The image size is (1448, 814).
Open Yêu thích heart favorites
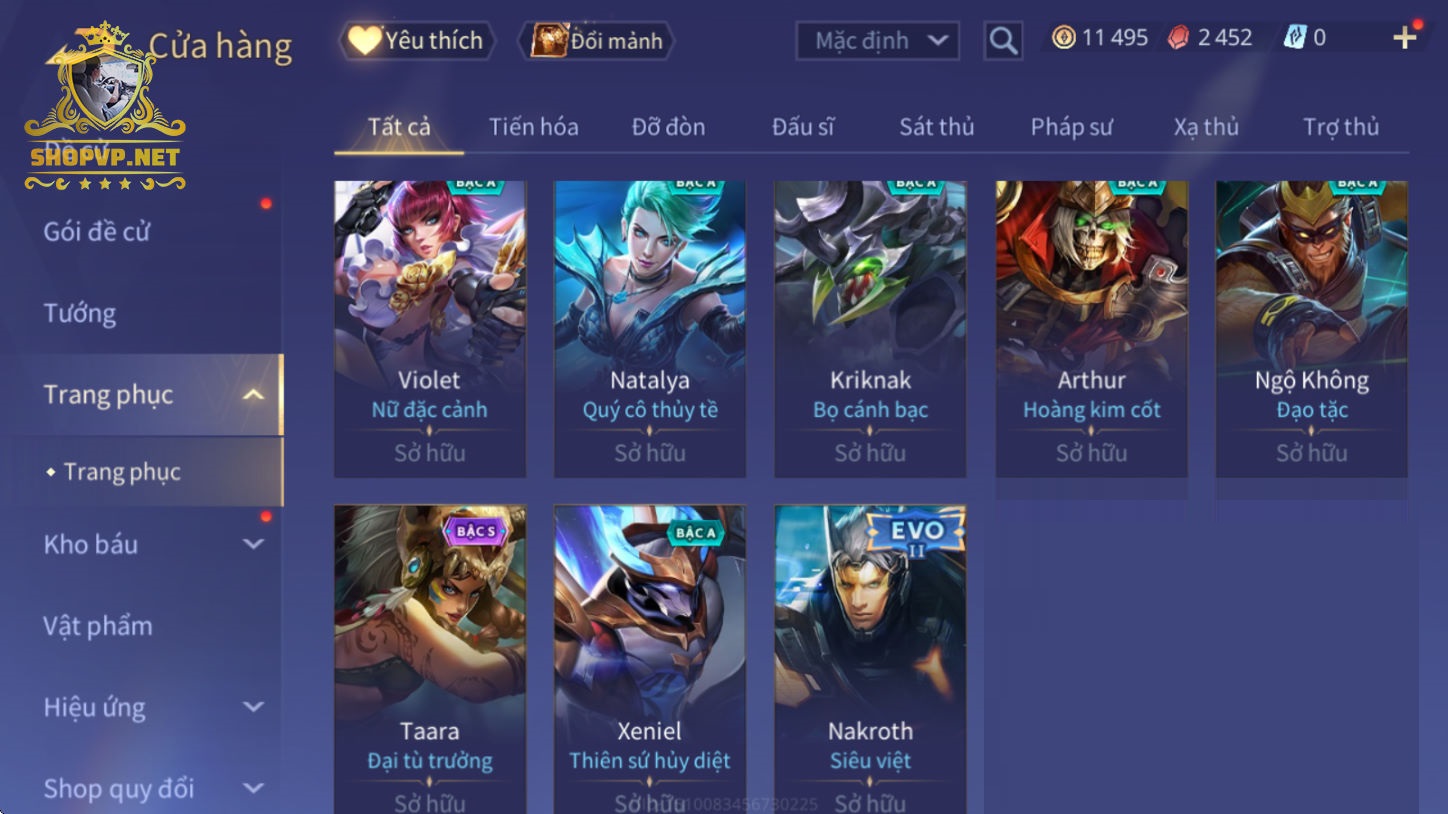417,41
